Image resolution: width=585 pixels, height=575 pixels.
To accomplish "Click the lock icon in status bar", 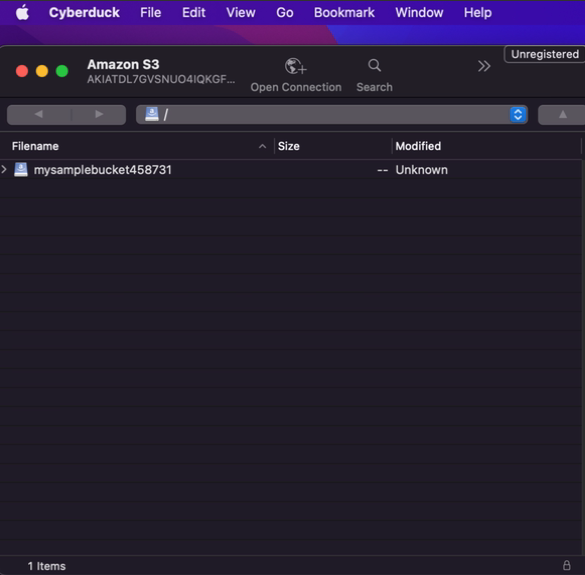I will coord(566,565).
